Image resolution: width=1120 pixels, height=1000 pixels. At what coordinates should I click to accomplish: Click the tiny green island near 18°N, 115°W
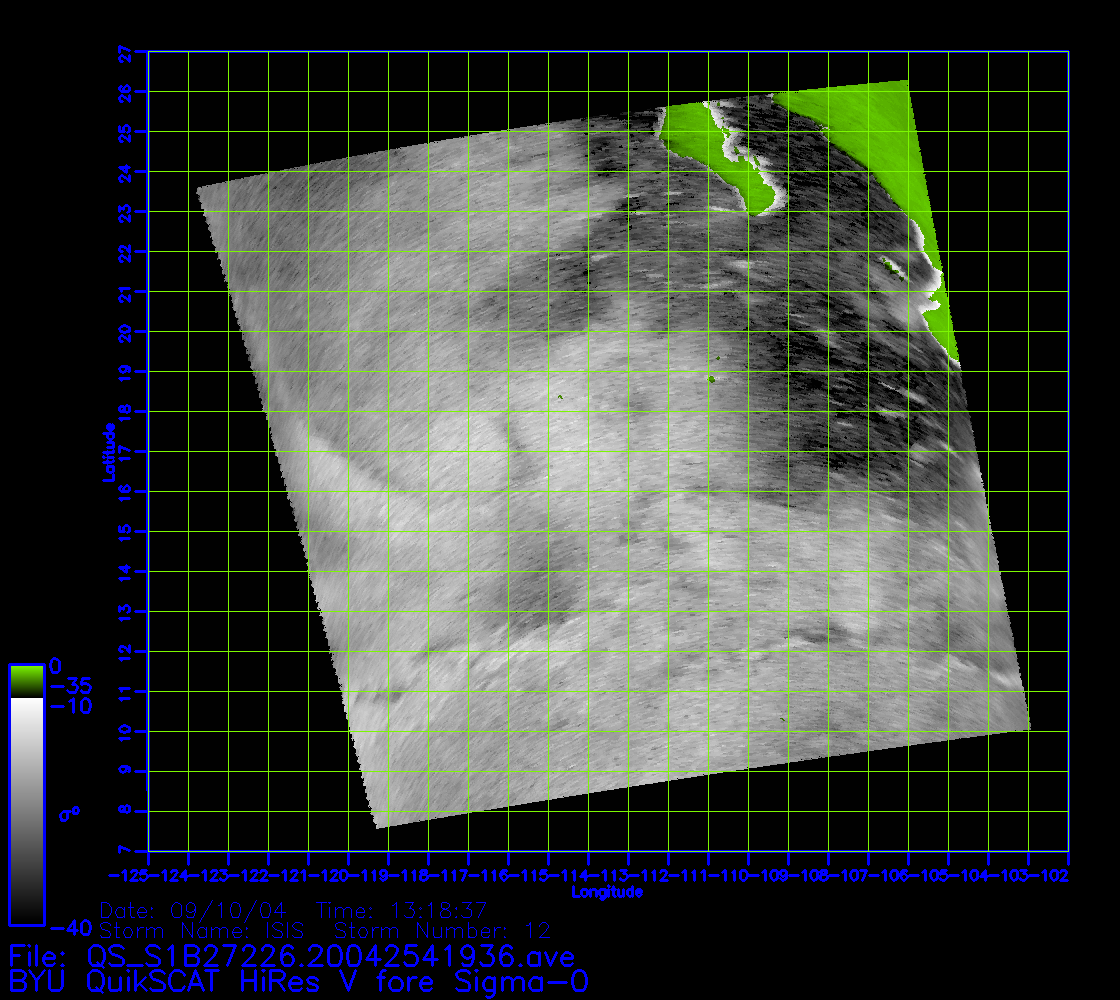coord(560,397)
